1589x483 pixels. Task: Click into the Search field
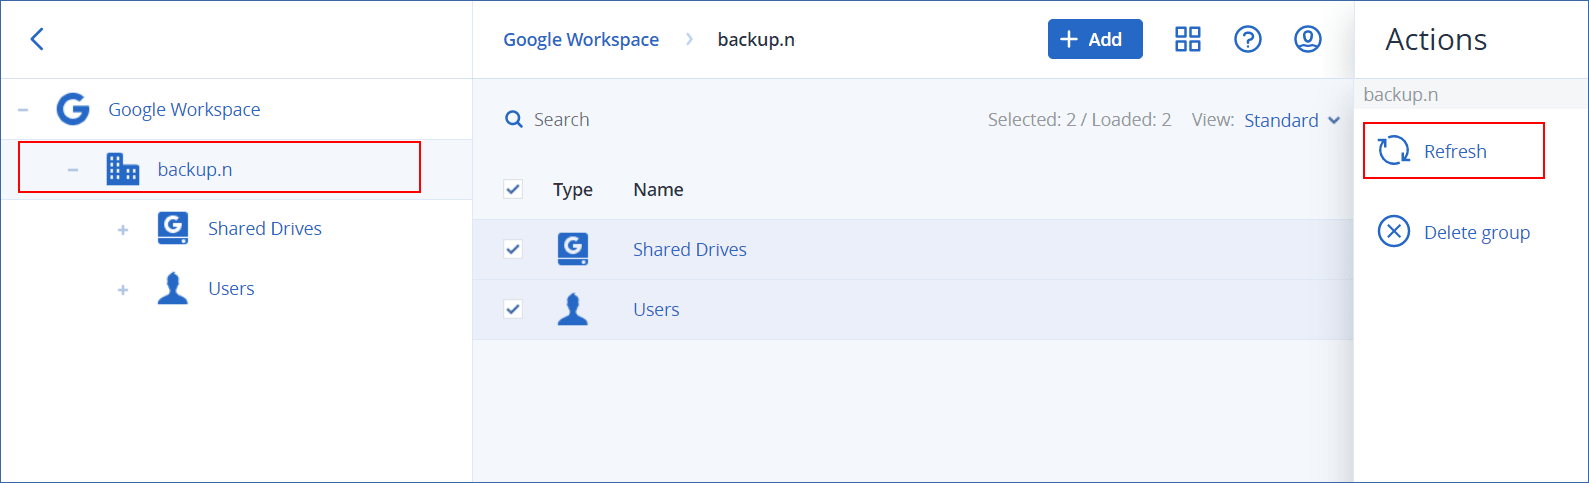click(x=700, y=120)
